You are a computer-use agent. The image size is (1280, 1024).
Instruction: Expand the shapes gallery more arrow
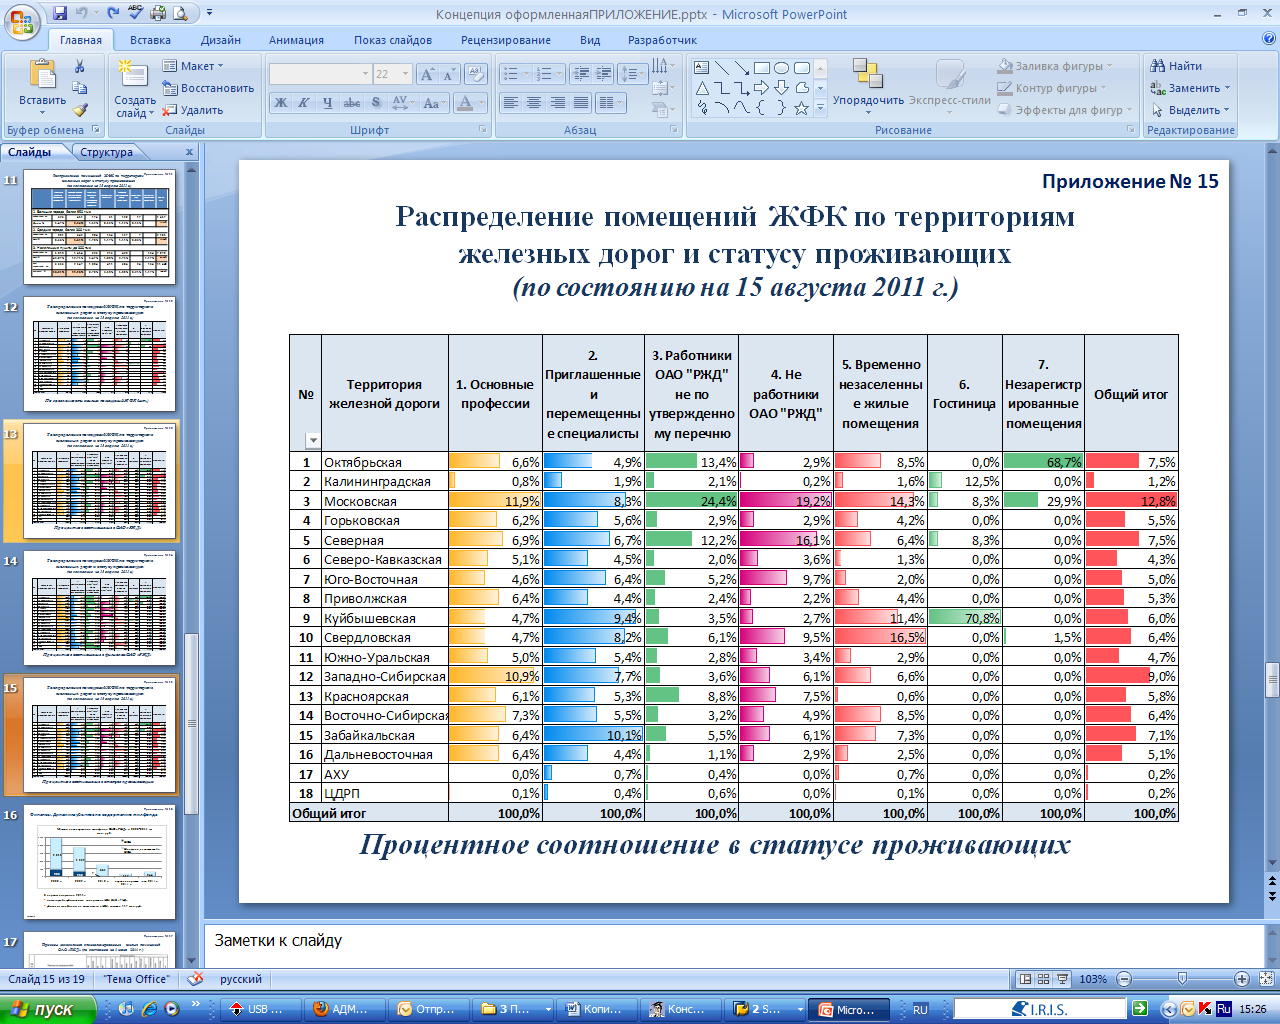[821, 108]
